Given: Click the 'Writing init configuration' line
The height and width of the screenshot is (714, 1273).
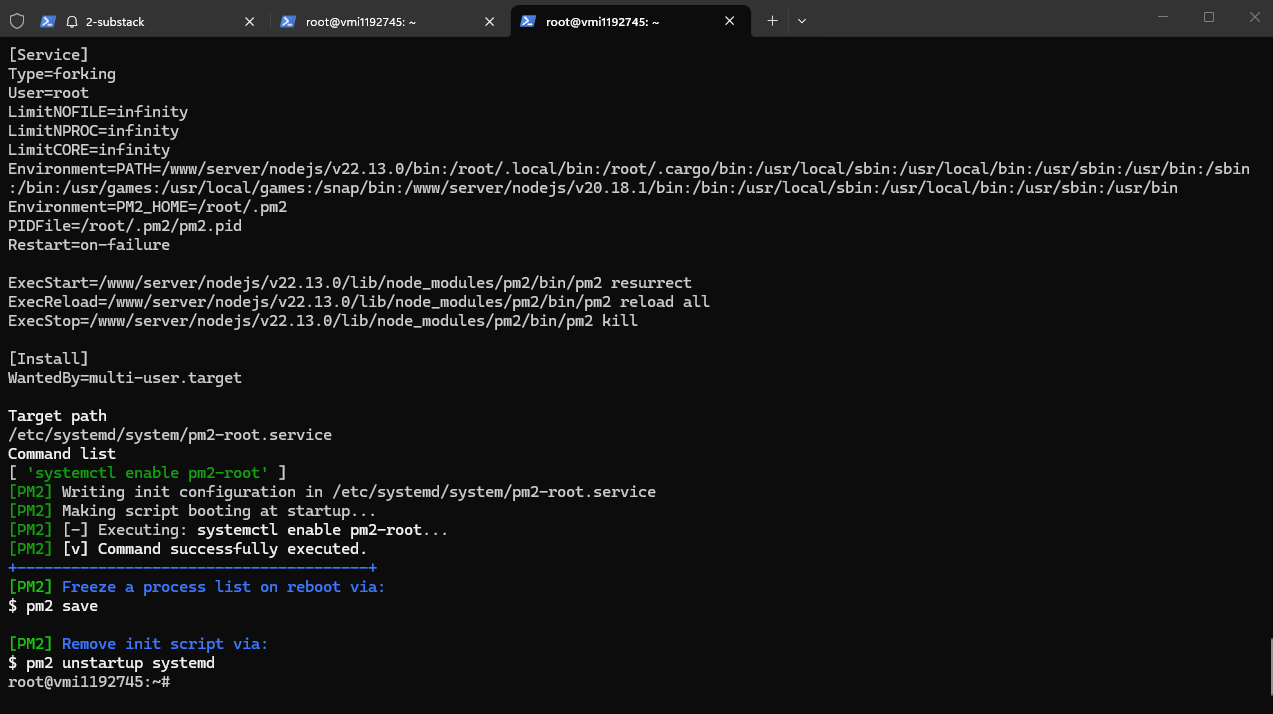Looking at the screenshot, I should tap(332, 492).
